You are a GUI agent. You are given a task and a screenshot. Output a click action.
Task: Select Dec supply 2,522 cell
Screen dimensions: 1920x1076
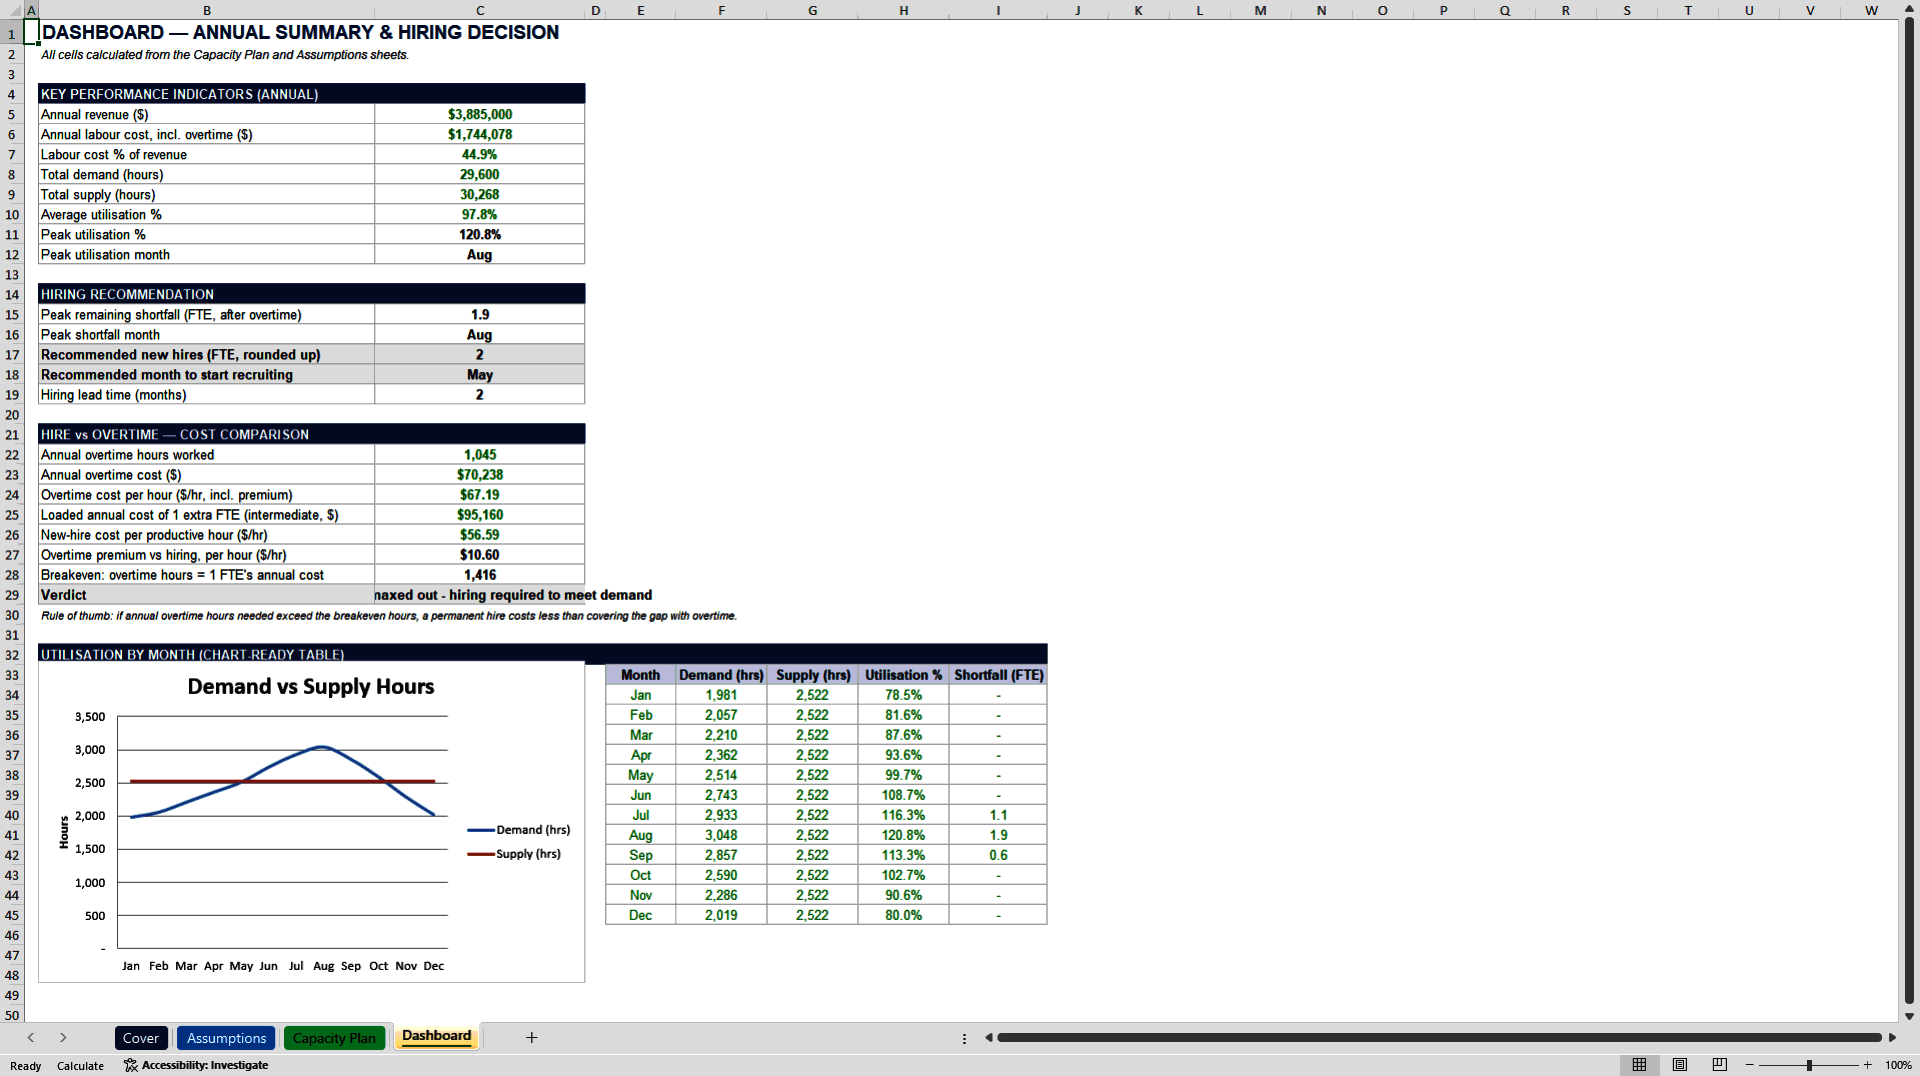click(812, 915)
